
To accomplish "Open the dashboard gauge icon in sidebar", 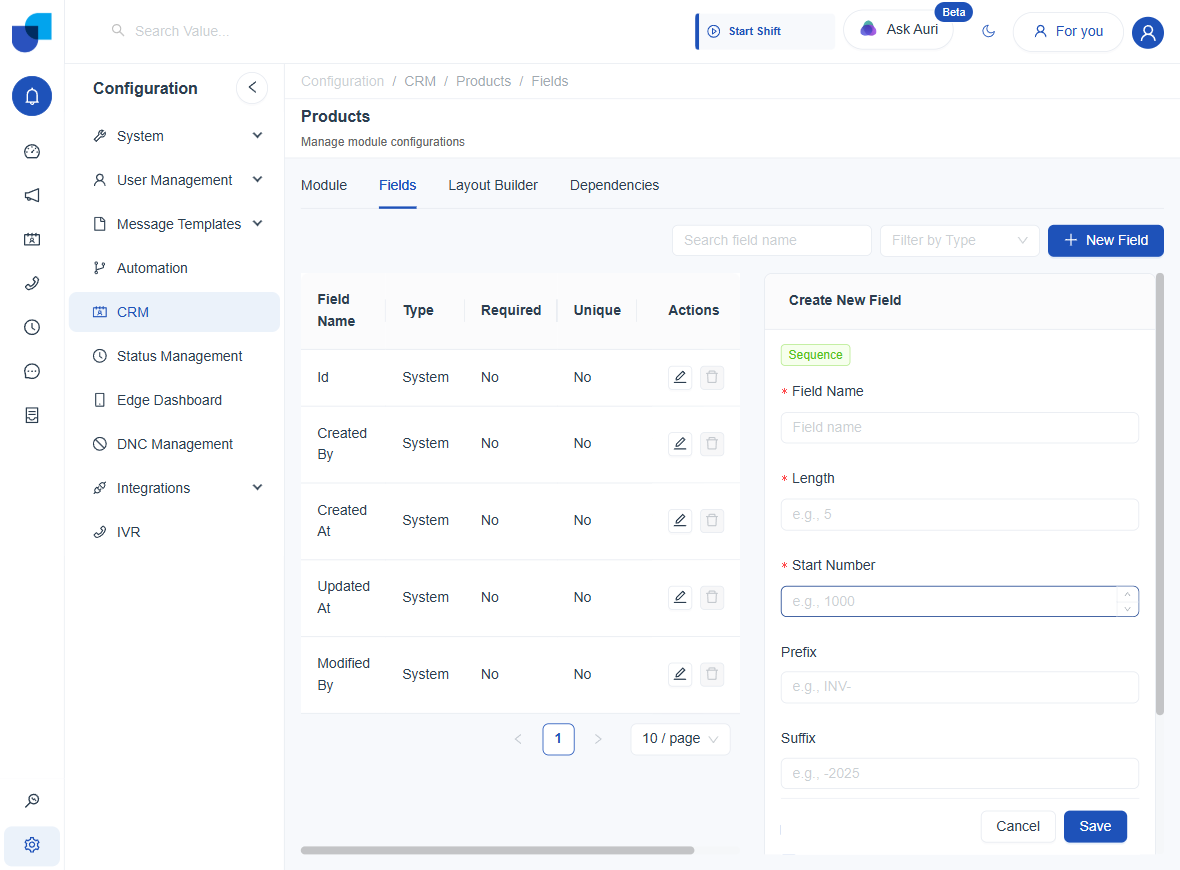I will pos(32,151).
